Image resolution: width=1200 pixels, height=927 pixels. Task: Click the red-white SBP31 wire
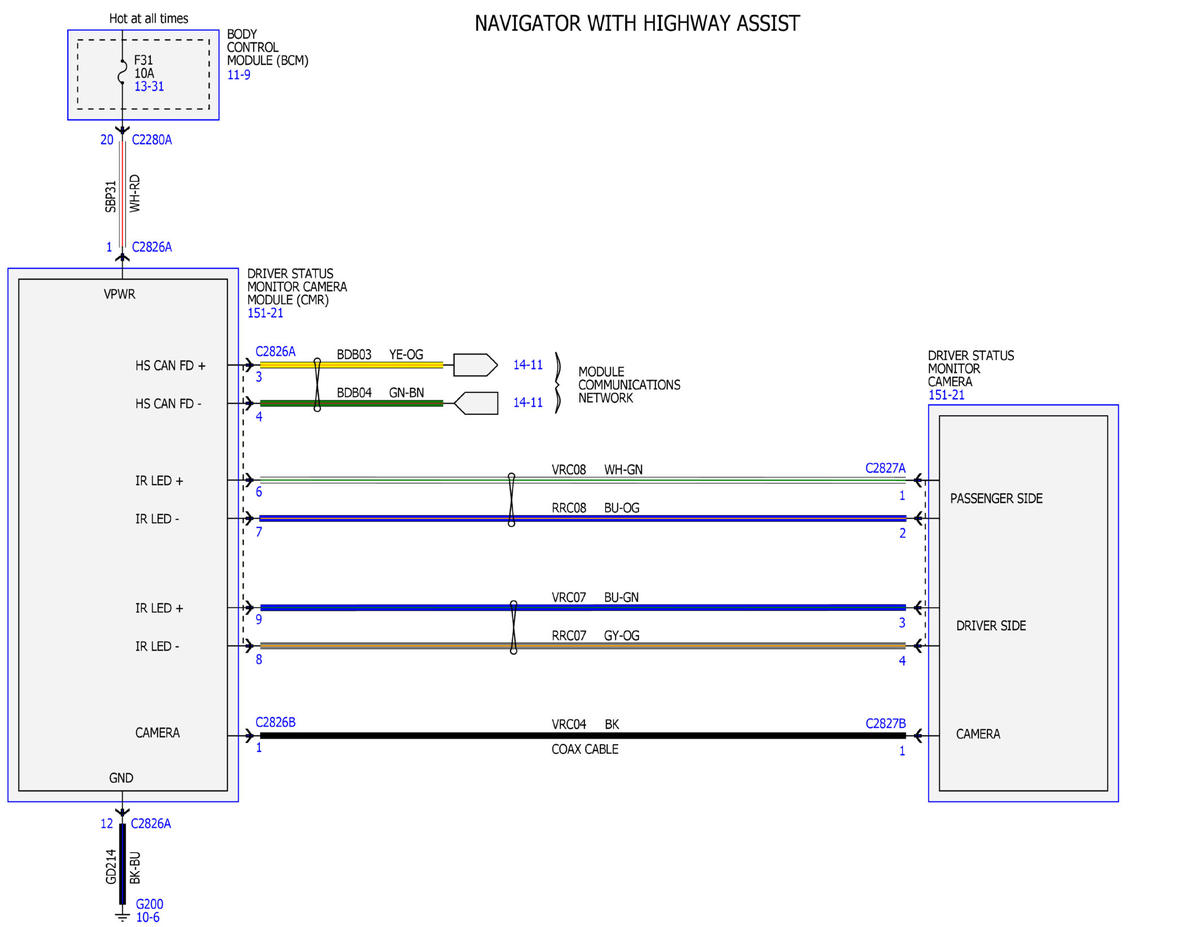[x=122, y=194]
